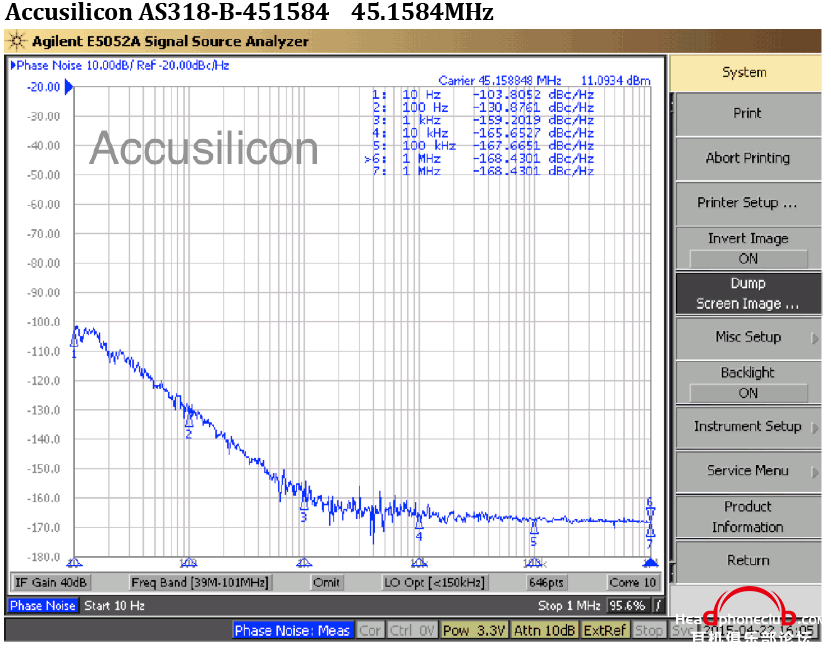Choose Print from the System menu
The image size is (831, 651).
[748, 113]
